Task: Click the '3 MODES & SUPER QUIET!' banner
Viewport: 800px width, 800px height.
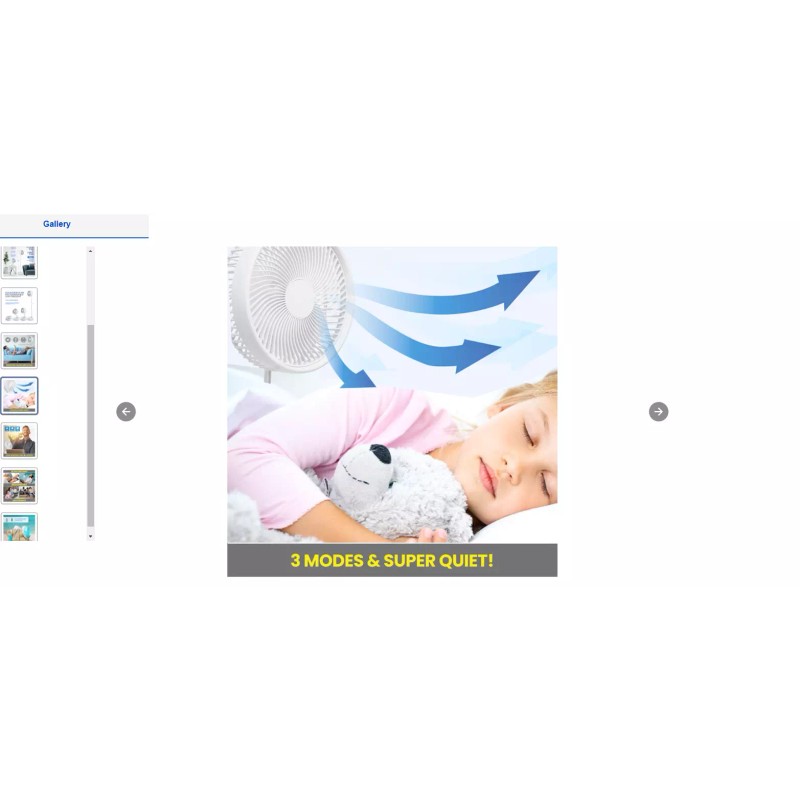Action: (392, 560)
